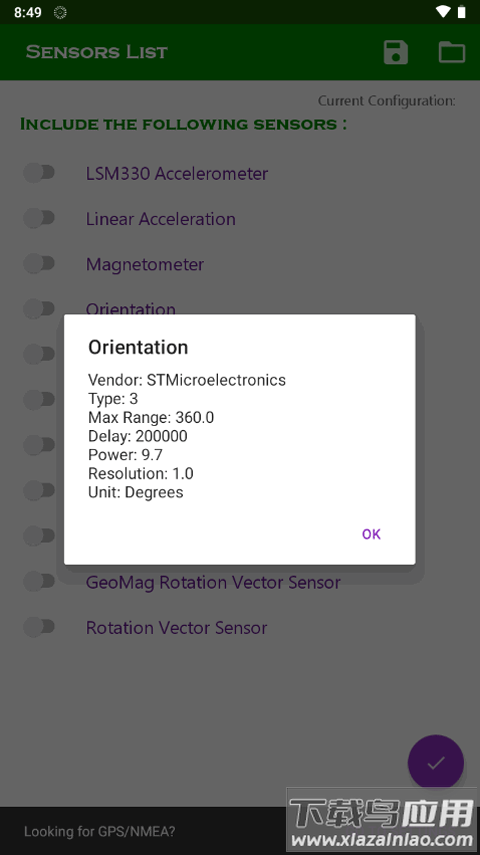Enable the GeoMag Rotation Vector Sensor switch
The height and width of the screenshot is (855, 480).
point(39,581)
